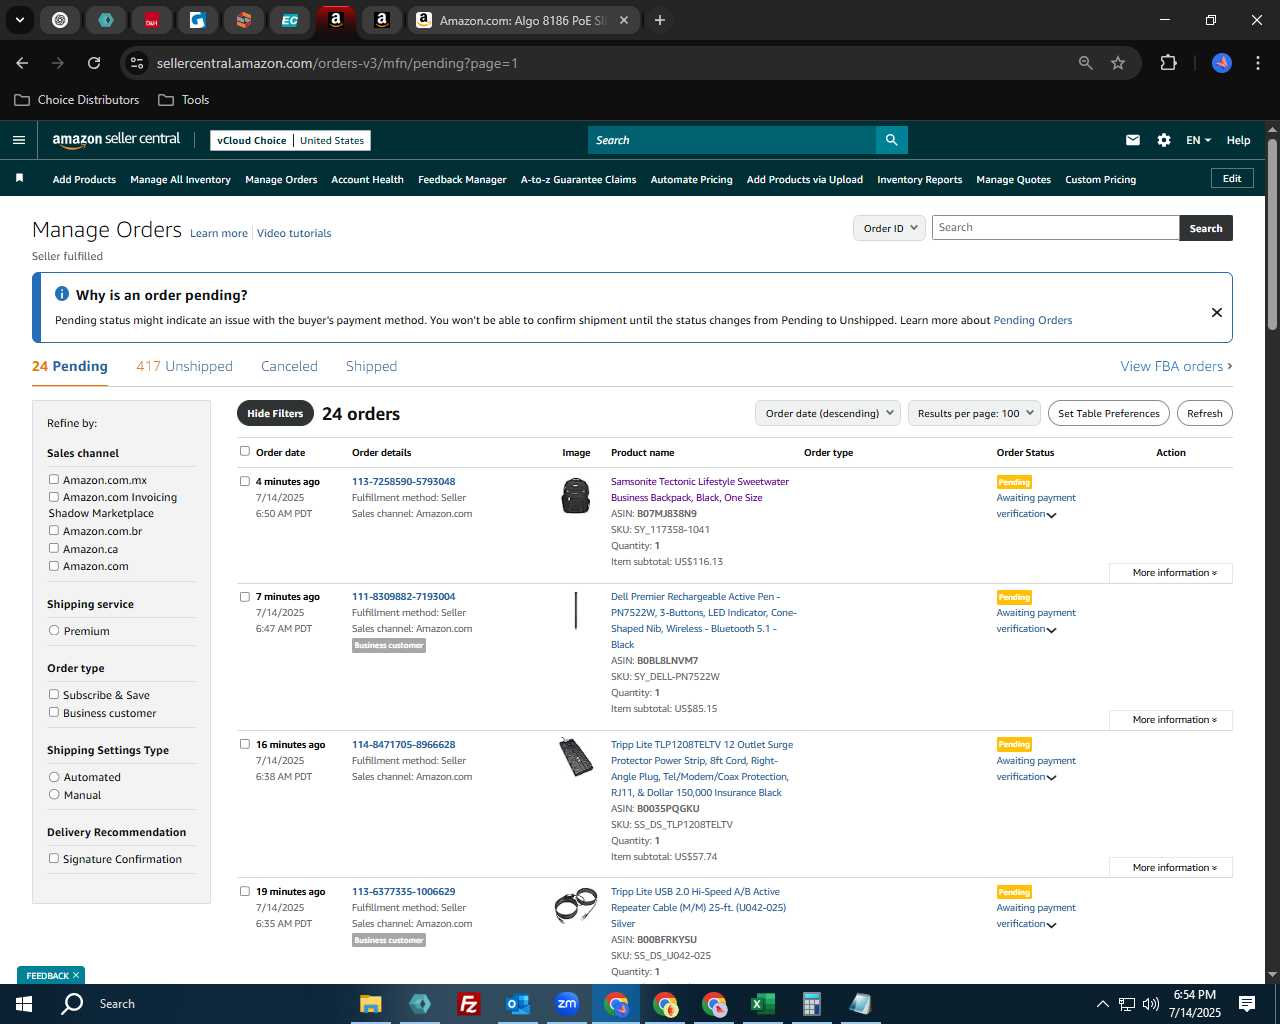Select Automated shipping settings type
The width and height of the screenshot is (1280, 1024).
coord(54,777)
